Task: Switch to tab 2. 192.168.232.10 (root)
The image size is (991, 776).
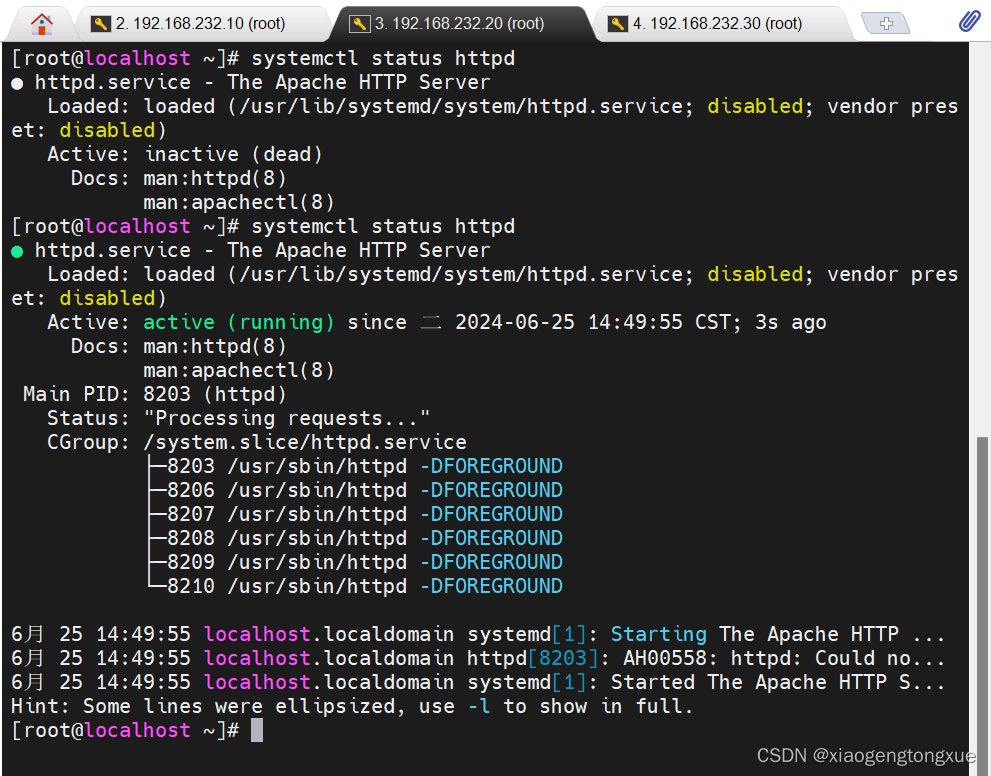Action: (x=200, y=24)
